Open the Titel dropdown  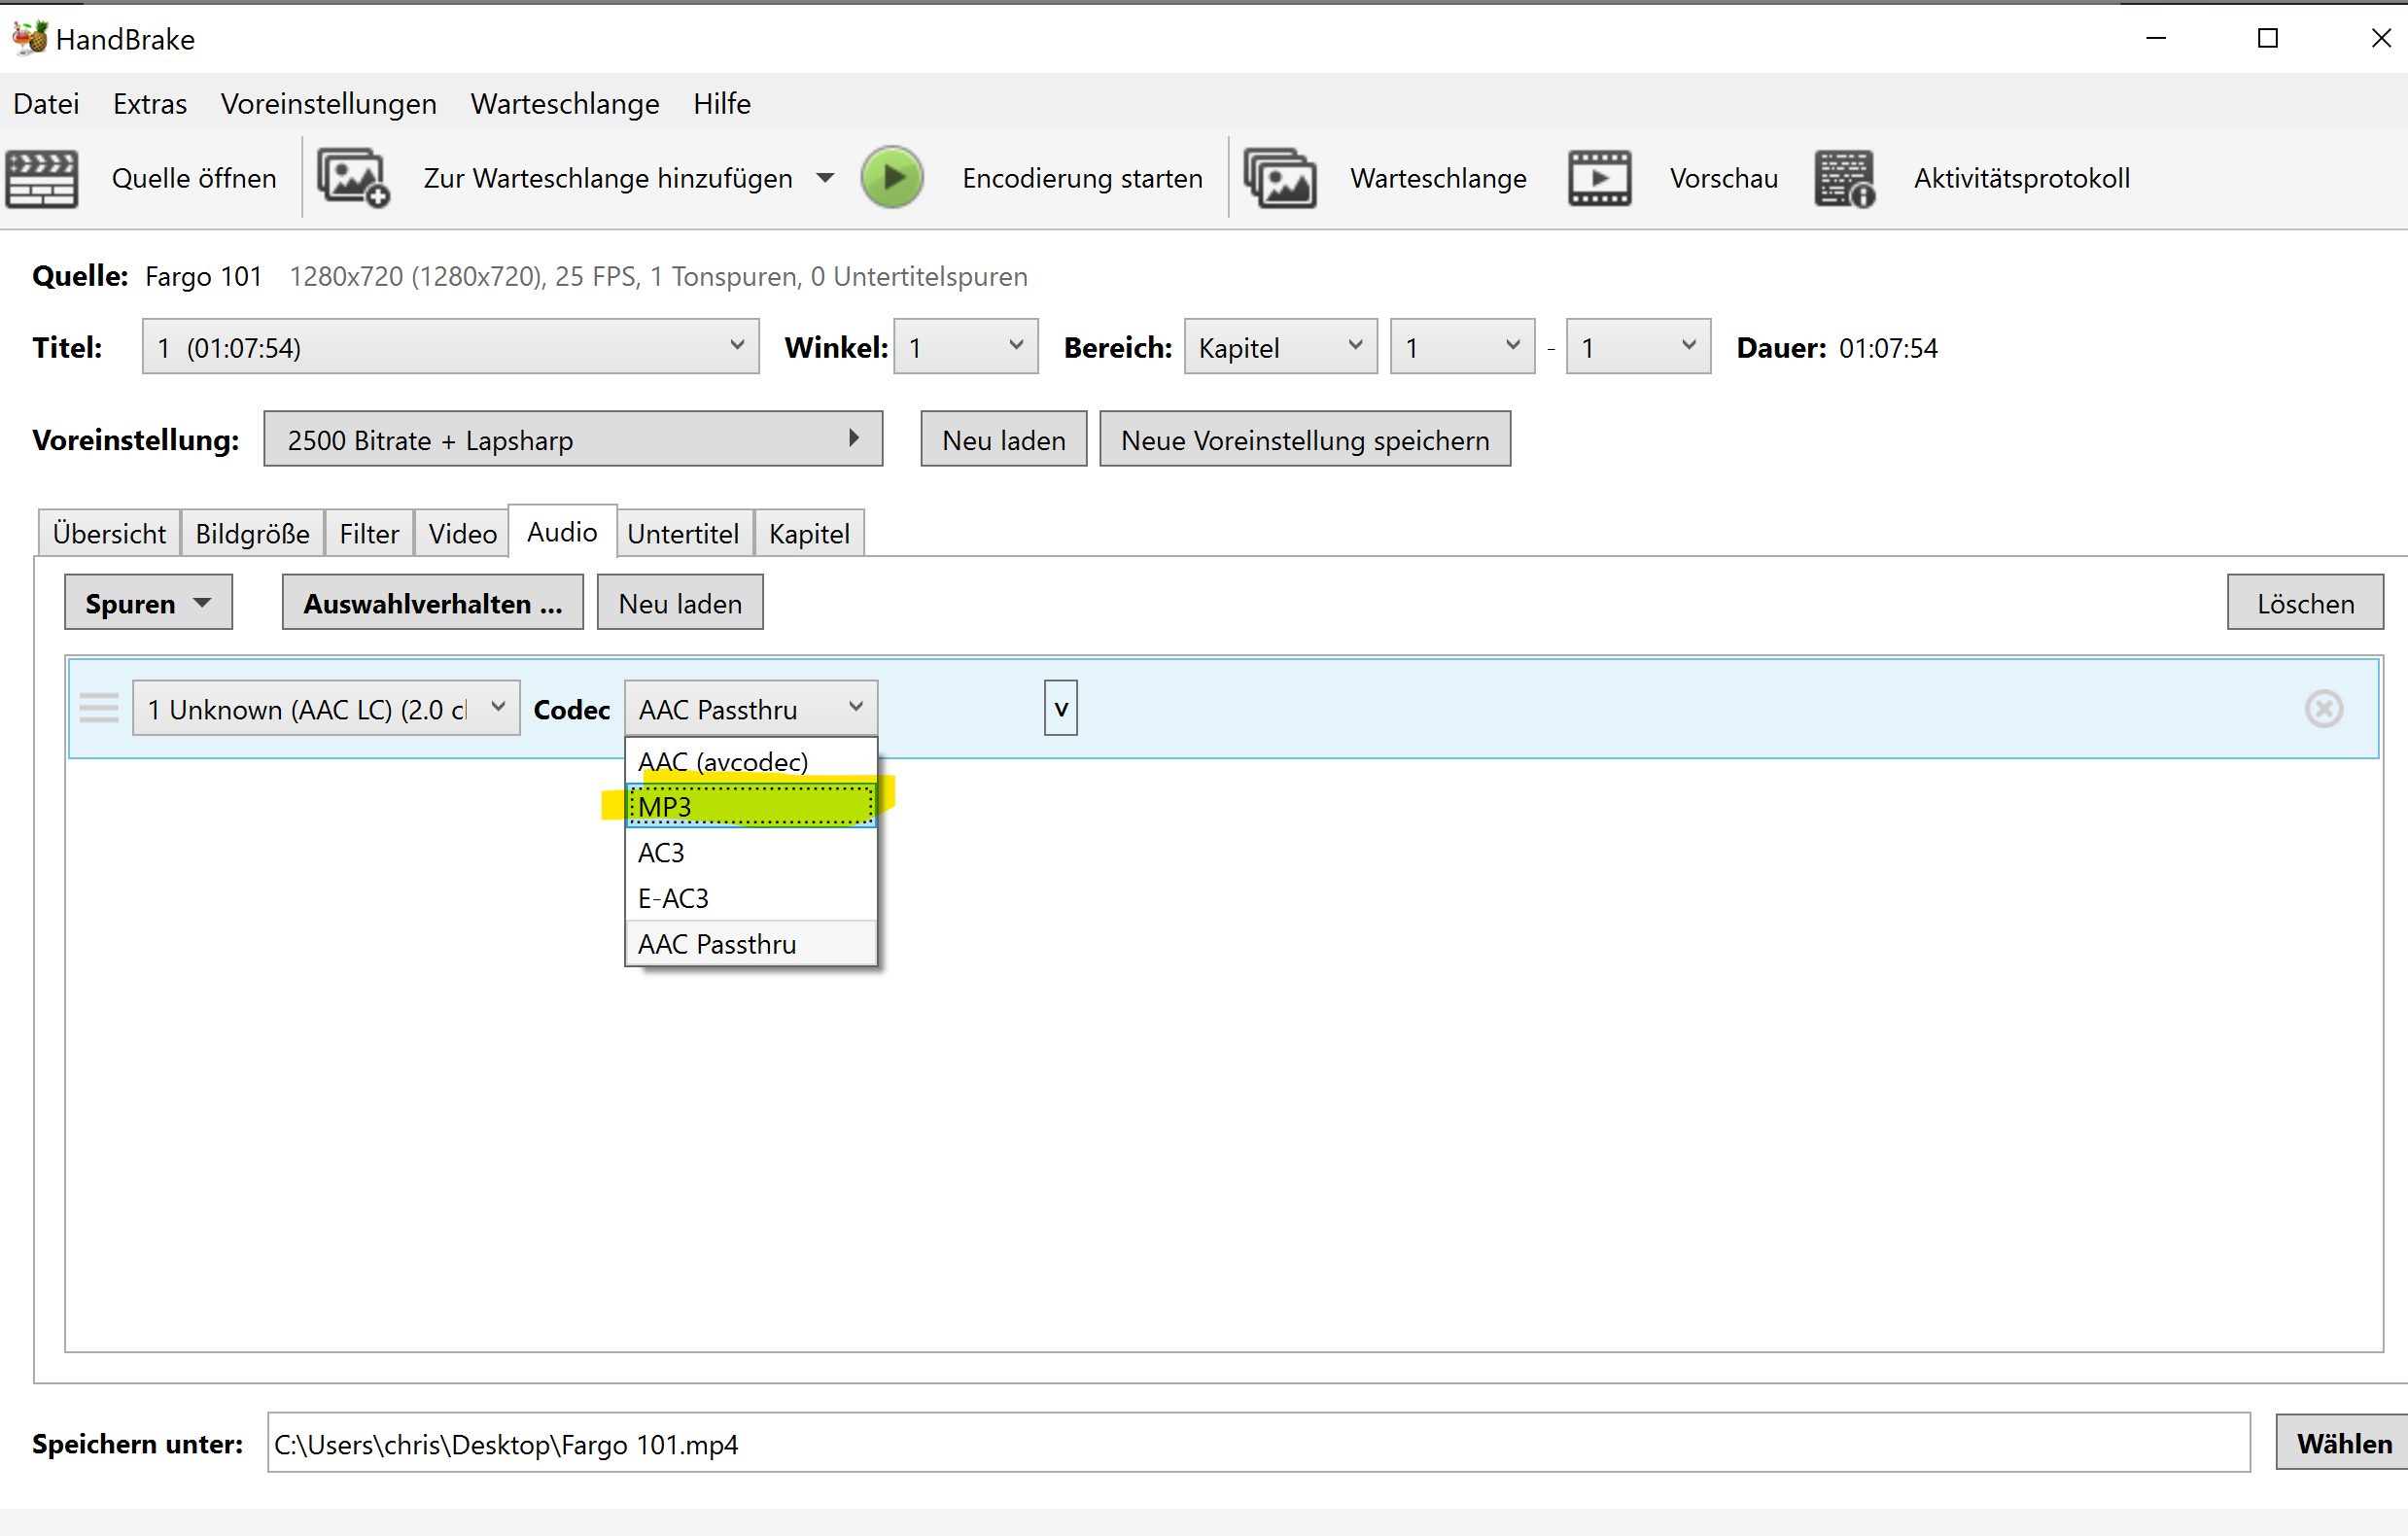click(x=450, y=347)
